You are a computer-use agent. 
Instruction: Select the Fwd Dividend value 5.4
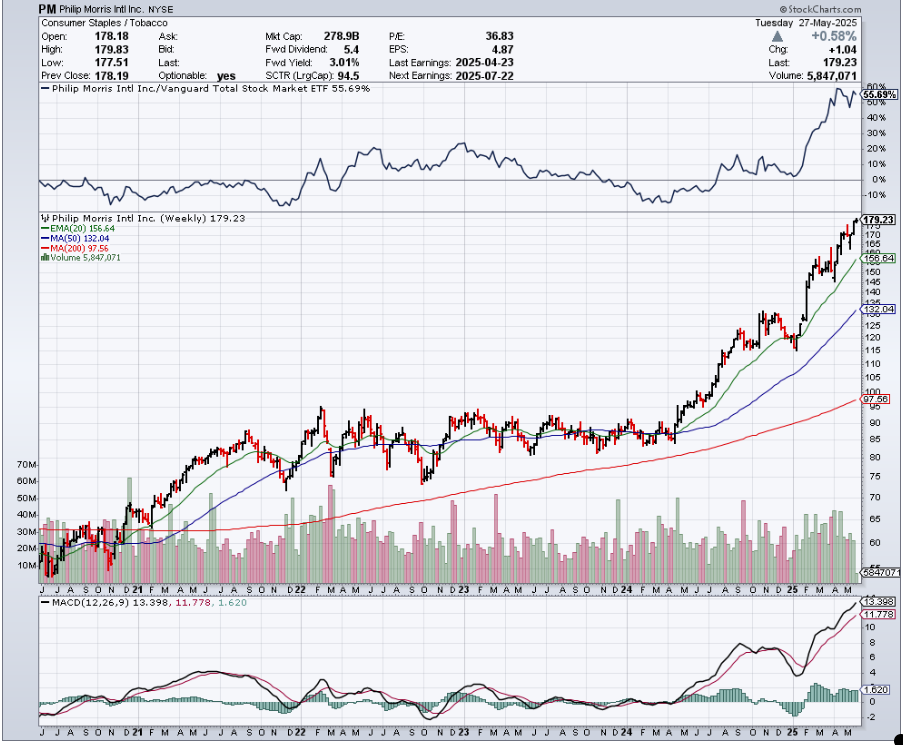tap(351, 50)
